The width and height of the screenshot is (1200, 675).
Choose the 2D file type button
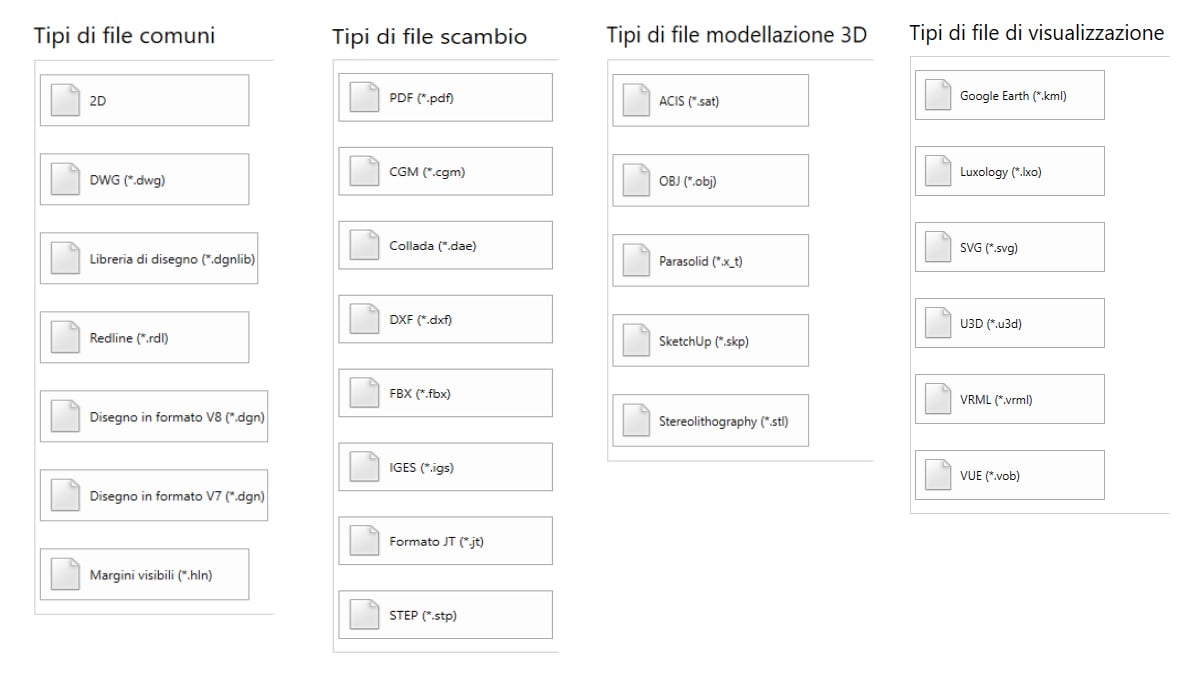[144, 100]
